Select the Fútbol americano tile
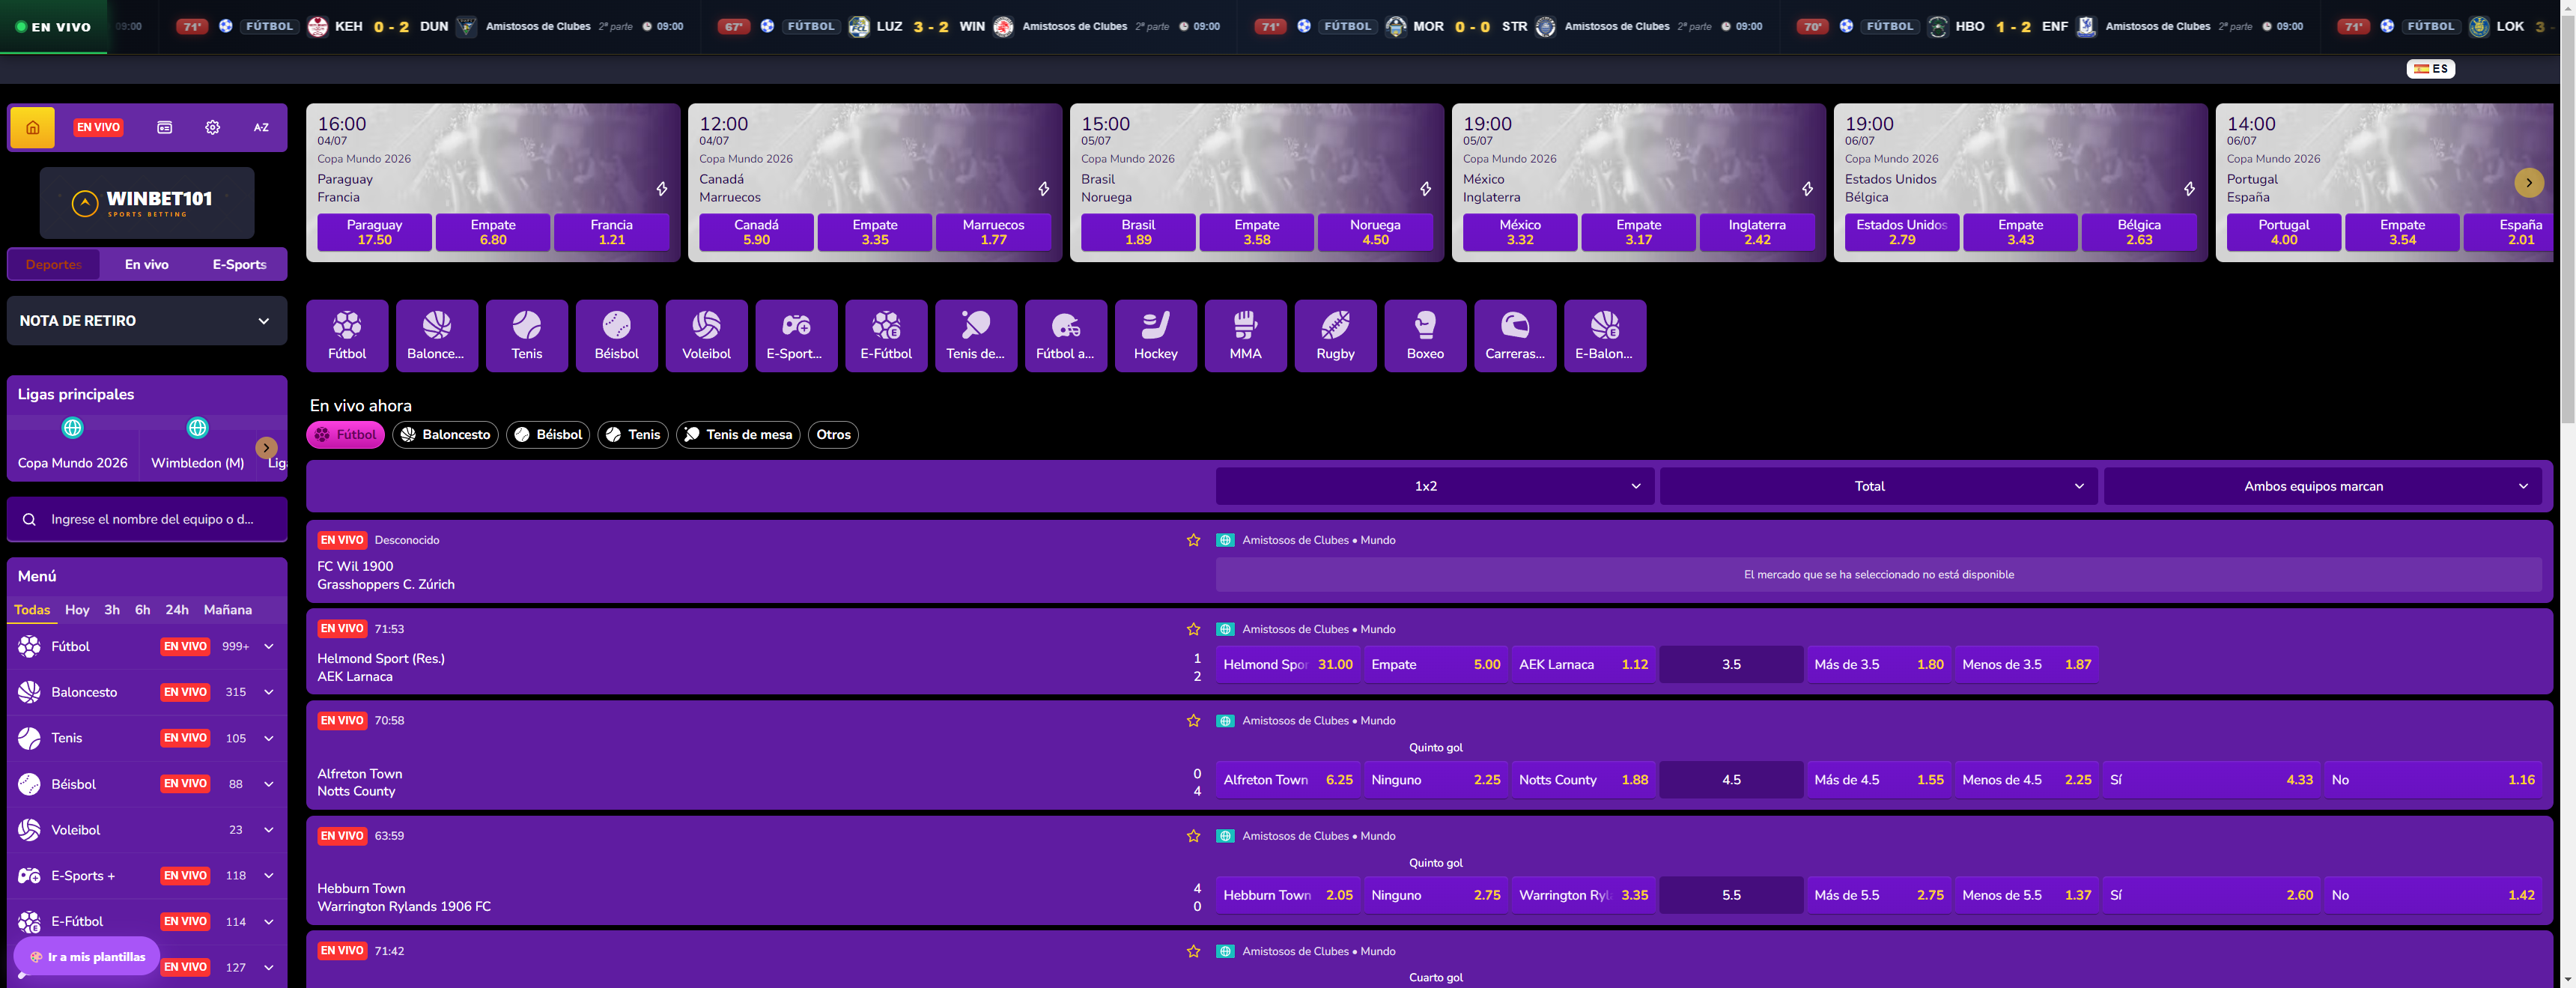This screenshot has width=2576, height=988. tap(1066, 336)
